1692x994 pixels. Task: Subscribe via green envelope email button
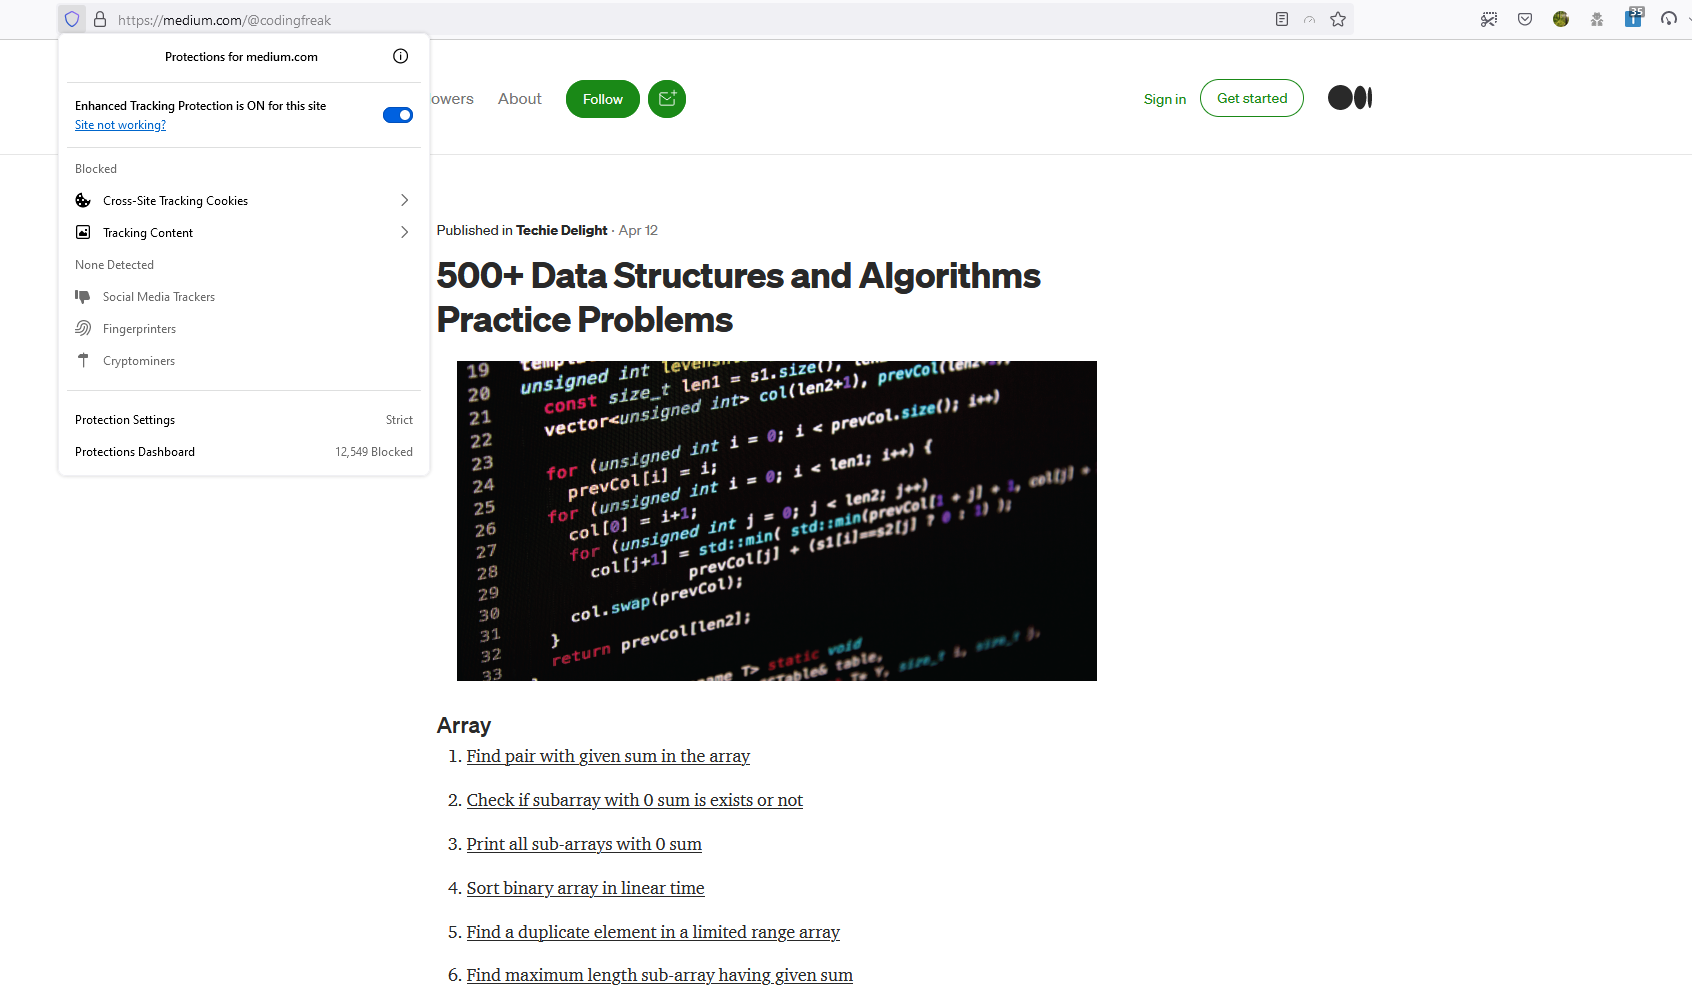667,99
